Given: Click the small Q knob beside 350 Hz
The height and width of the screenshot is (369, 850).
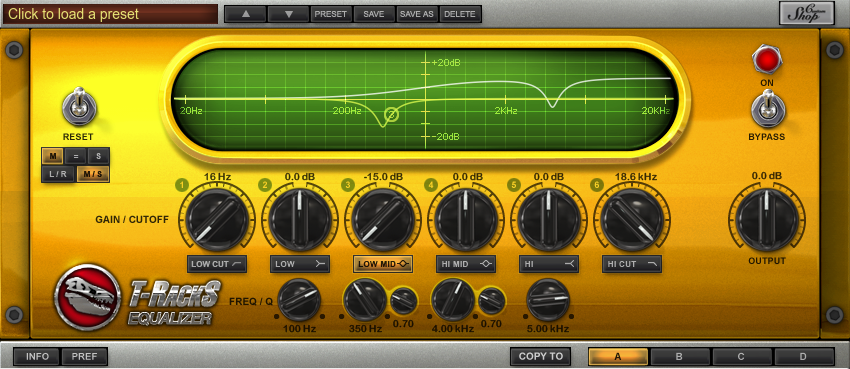Looking at the screenshot, I should click(404, 301).
